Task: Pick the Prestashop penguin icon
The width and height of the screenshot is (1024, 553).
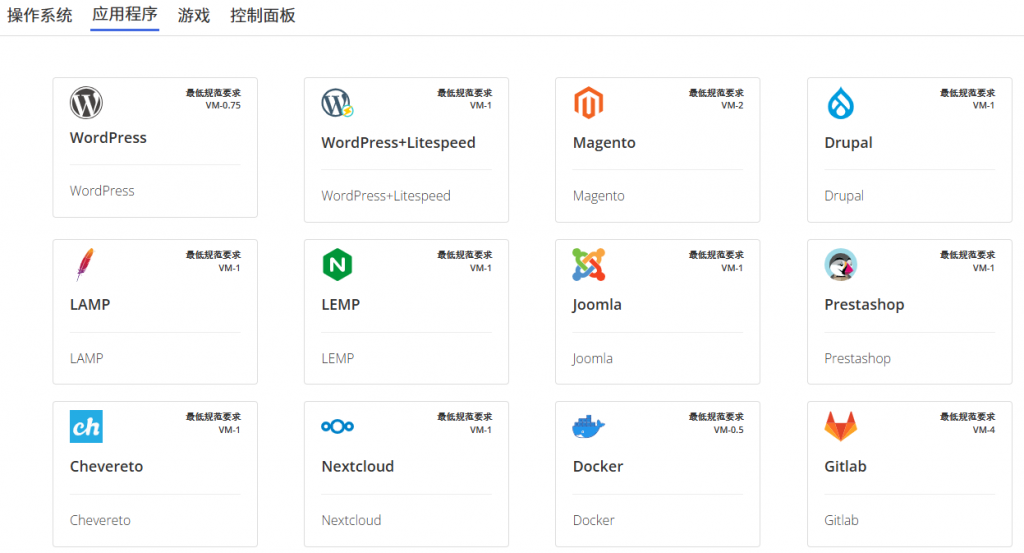Action: pyautogui.click(x=840, y=265)
